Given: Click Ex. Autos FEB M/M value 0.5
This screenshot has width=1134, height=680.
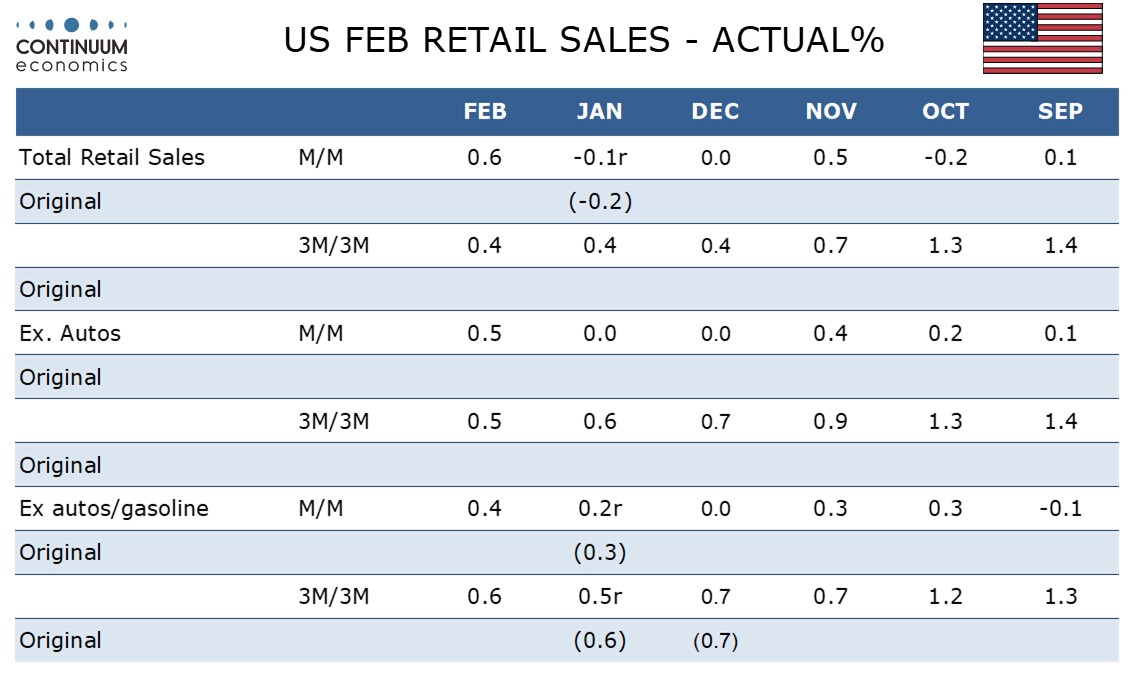Looking at the screenshot, I should point(485,333).
